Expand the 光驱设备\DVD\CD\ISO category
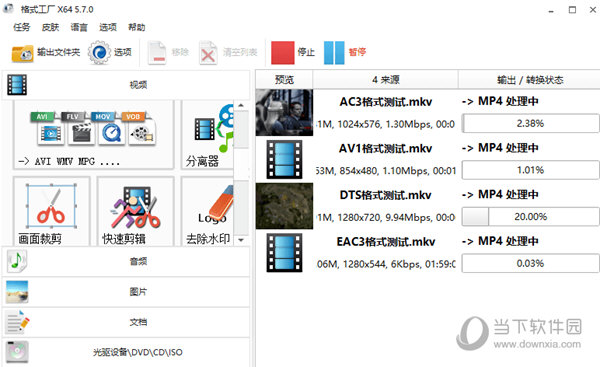Viewport: 600px width, 367px height. (126, 352)
